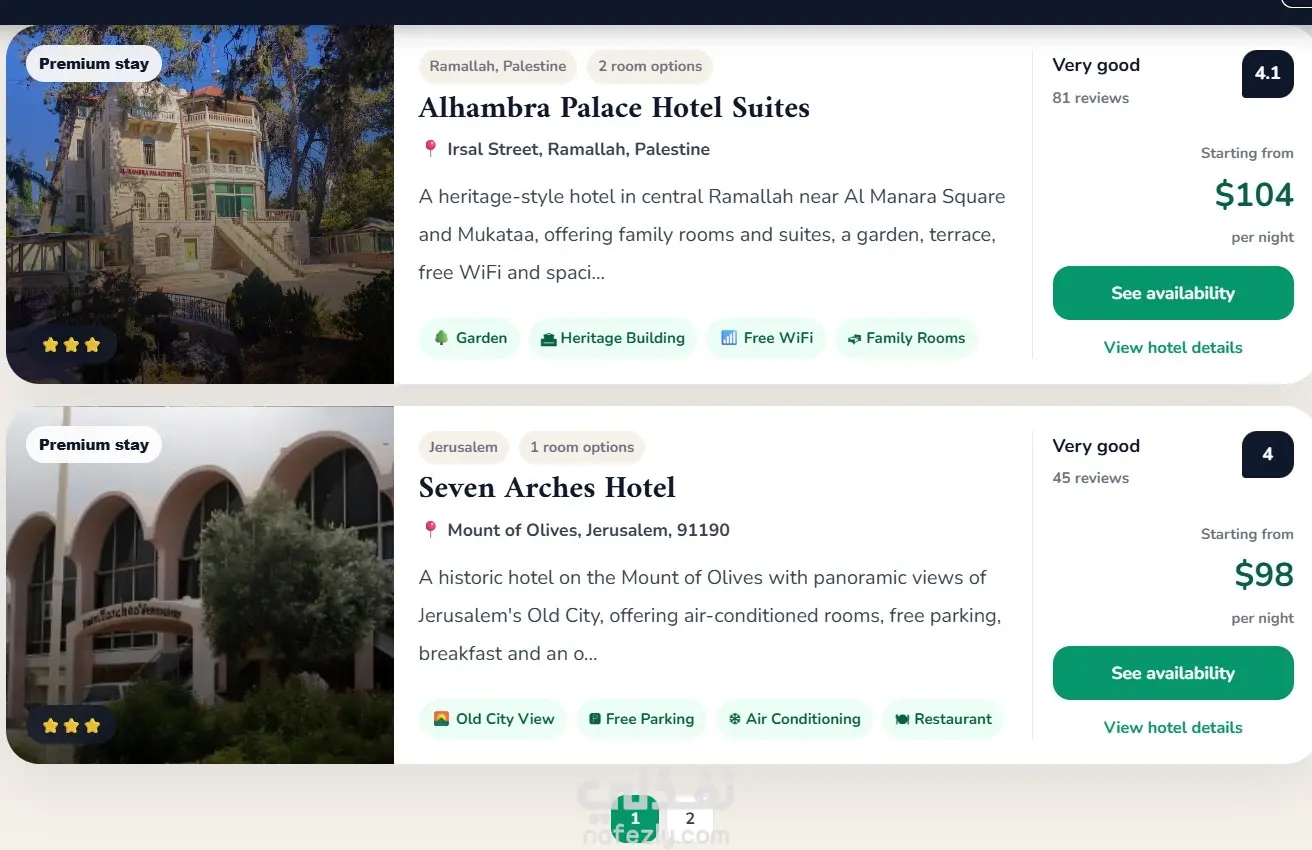
Task: Go to results page 2
Action: 690,819
